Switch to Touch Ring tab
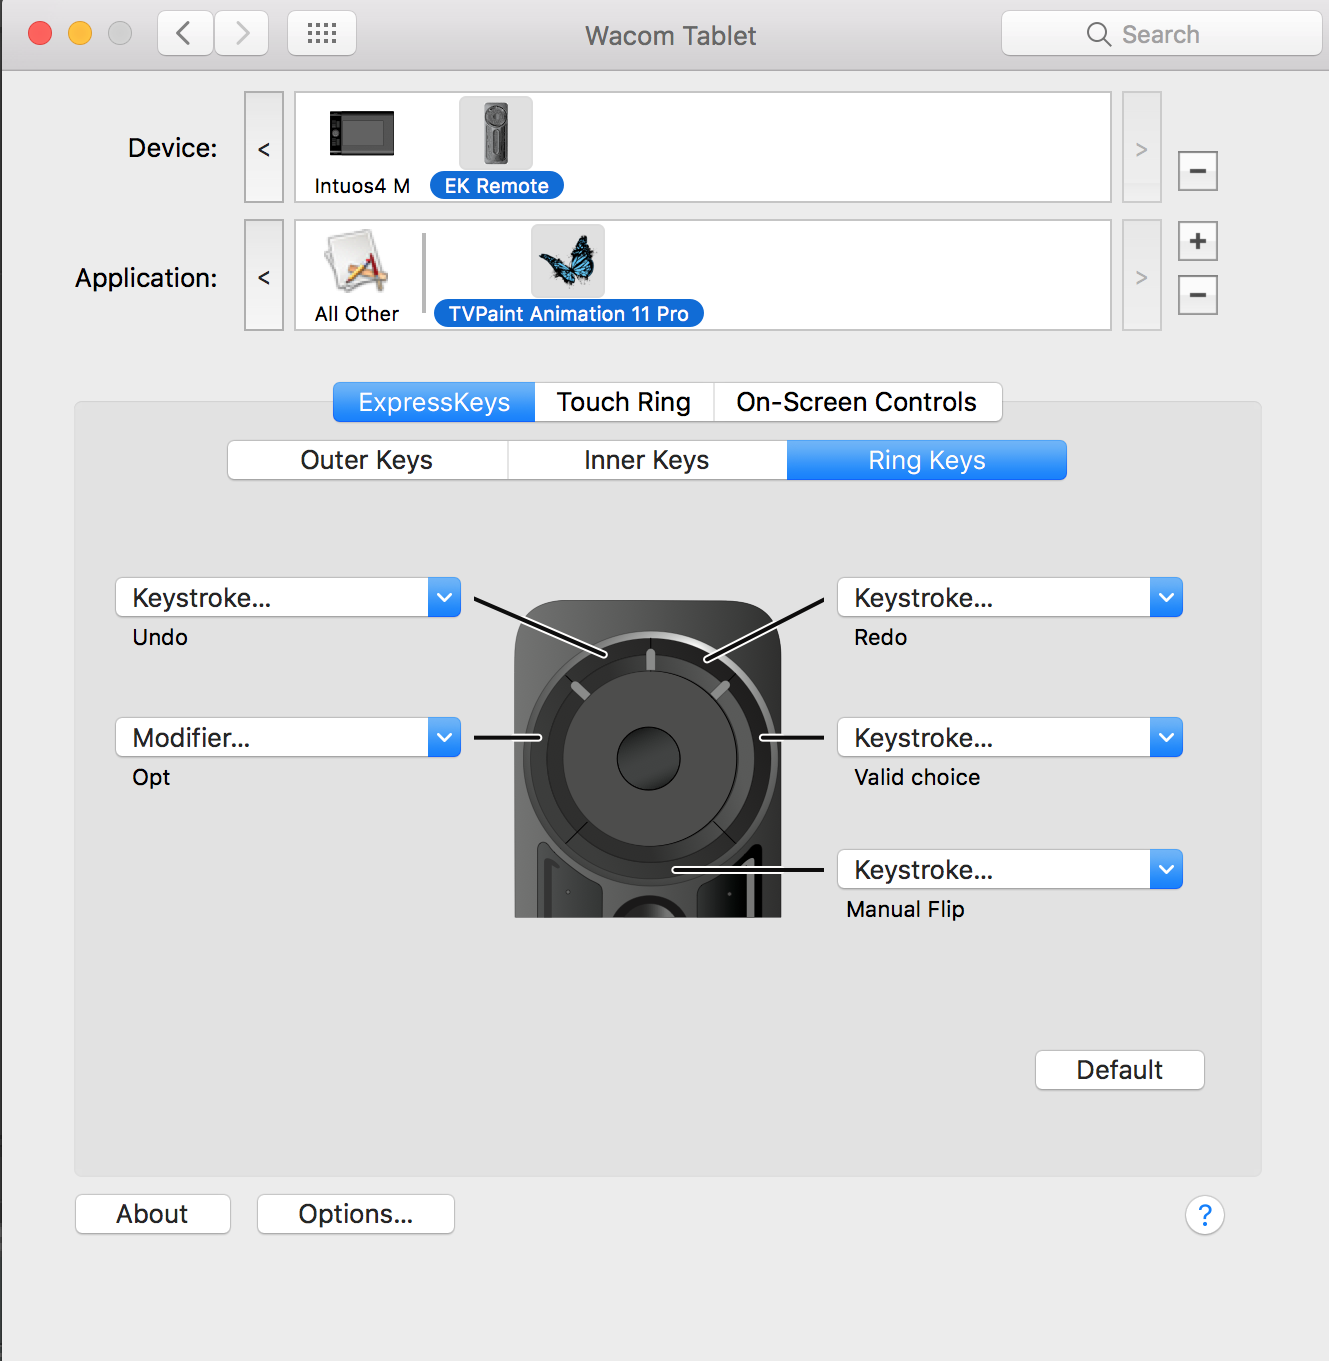The image size is (1329, 1361). 624,402
